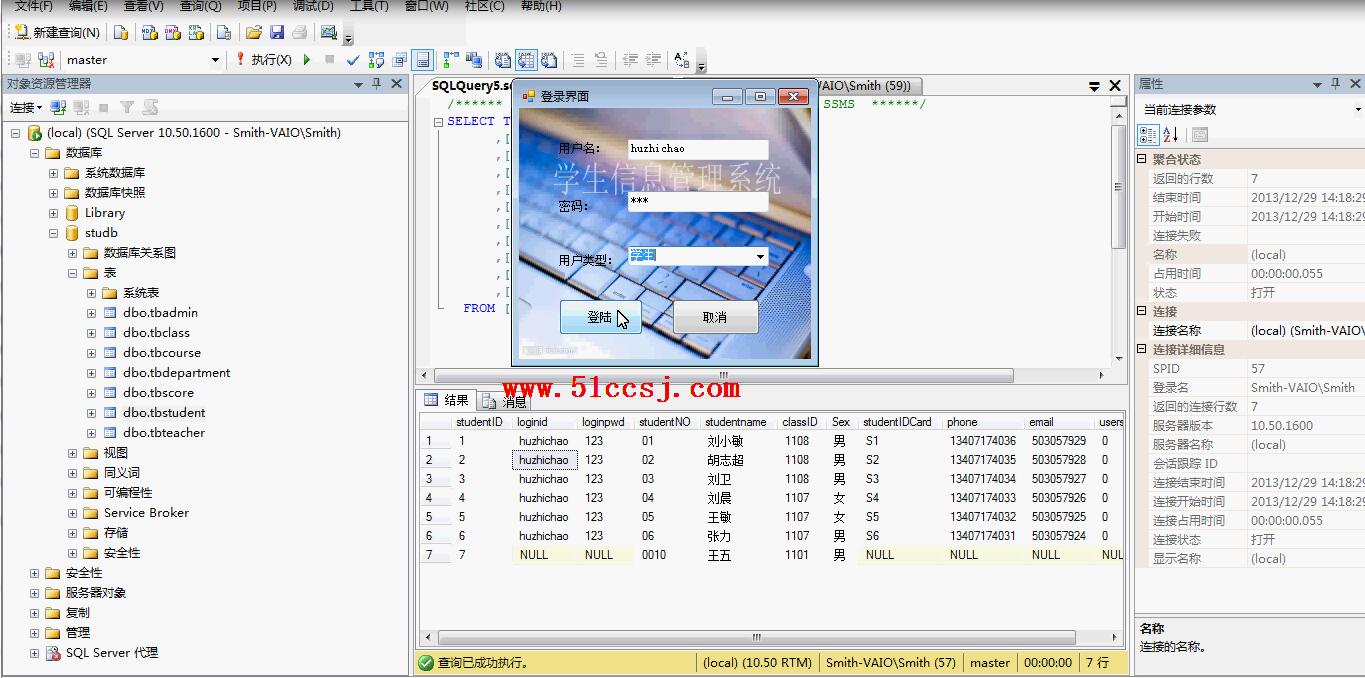Image resolution: width=1365 pixels, height=678 pixels.
Task: Click the print icon in toolbar
Action: [x=299, y=32]
